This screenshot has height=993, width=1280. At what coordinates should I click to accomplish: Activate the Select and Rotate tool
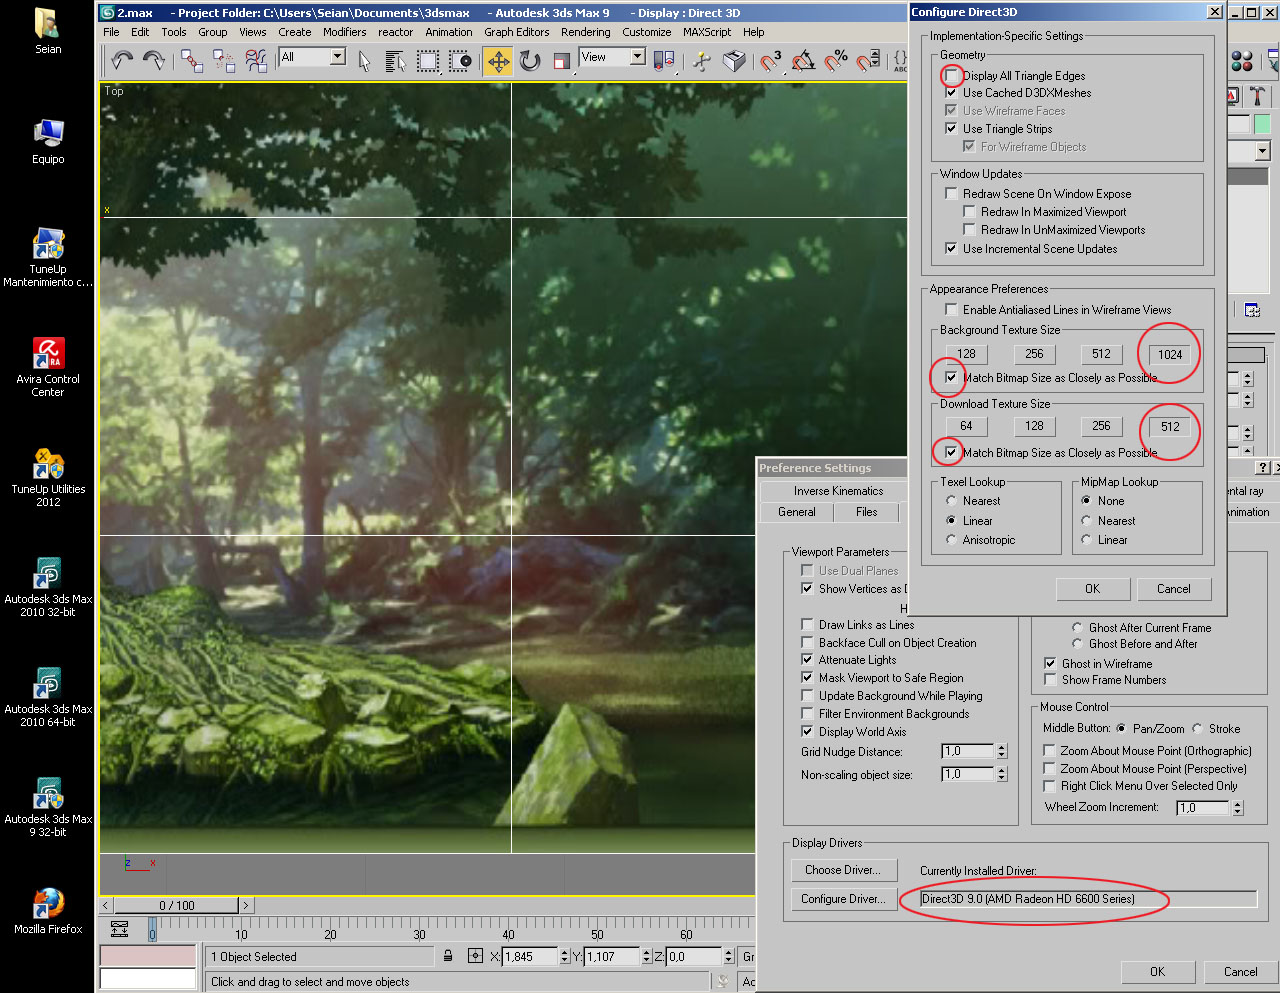click(x=530, y=61)
